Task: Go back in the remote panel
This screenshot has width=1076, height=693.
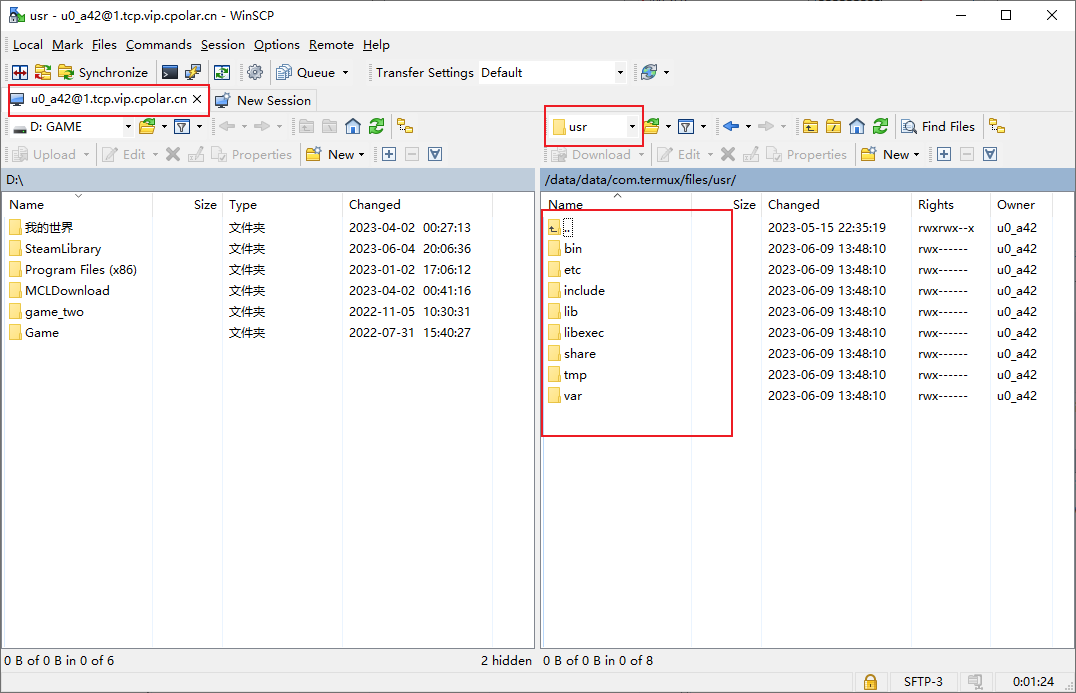Action: (x=731, y=126)
